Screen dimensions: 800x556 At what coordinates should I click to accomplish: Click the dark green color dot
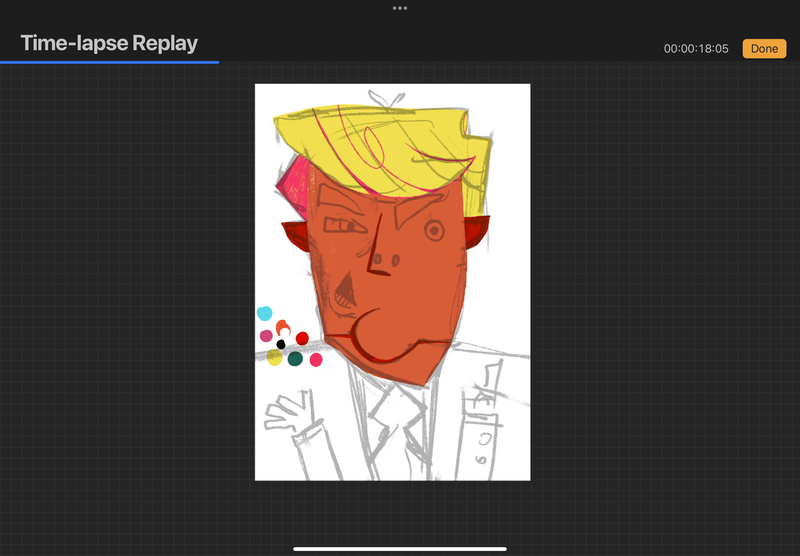click(x=295, y=359)
